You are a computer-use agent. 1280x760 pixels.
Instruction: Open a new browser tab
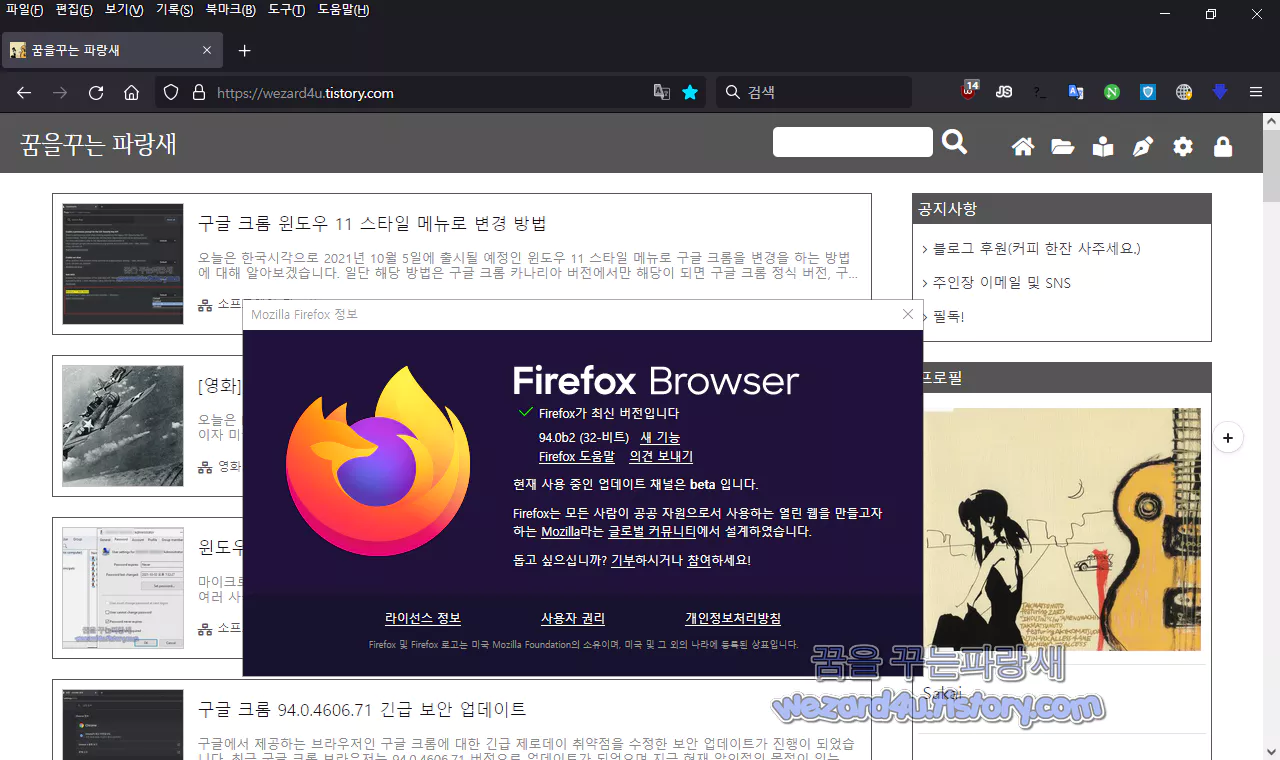pos(245,50)
